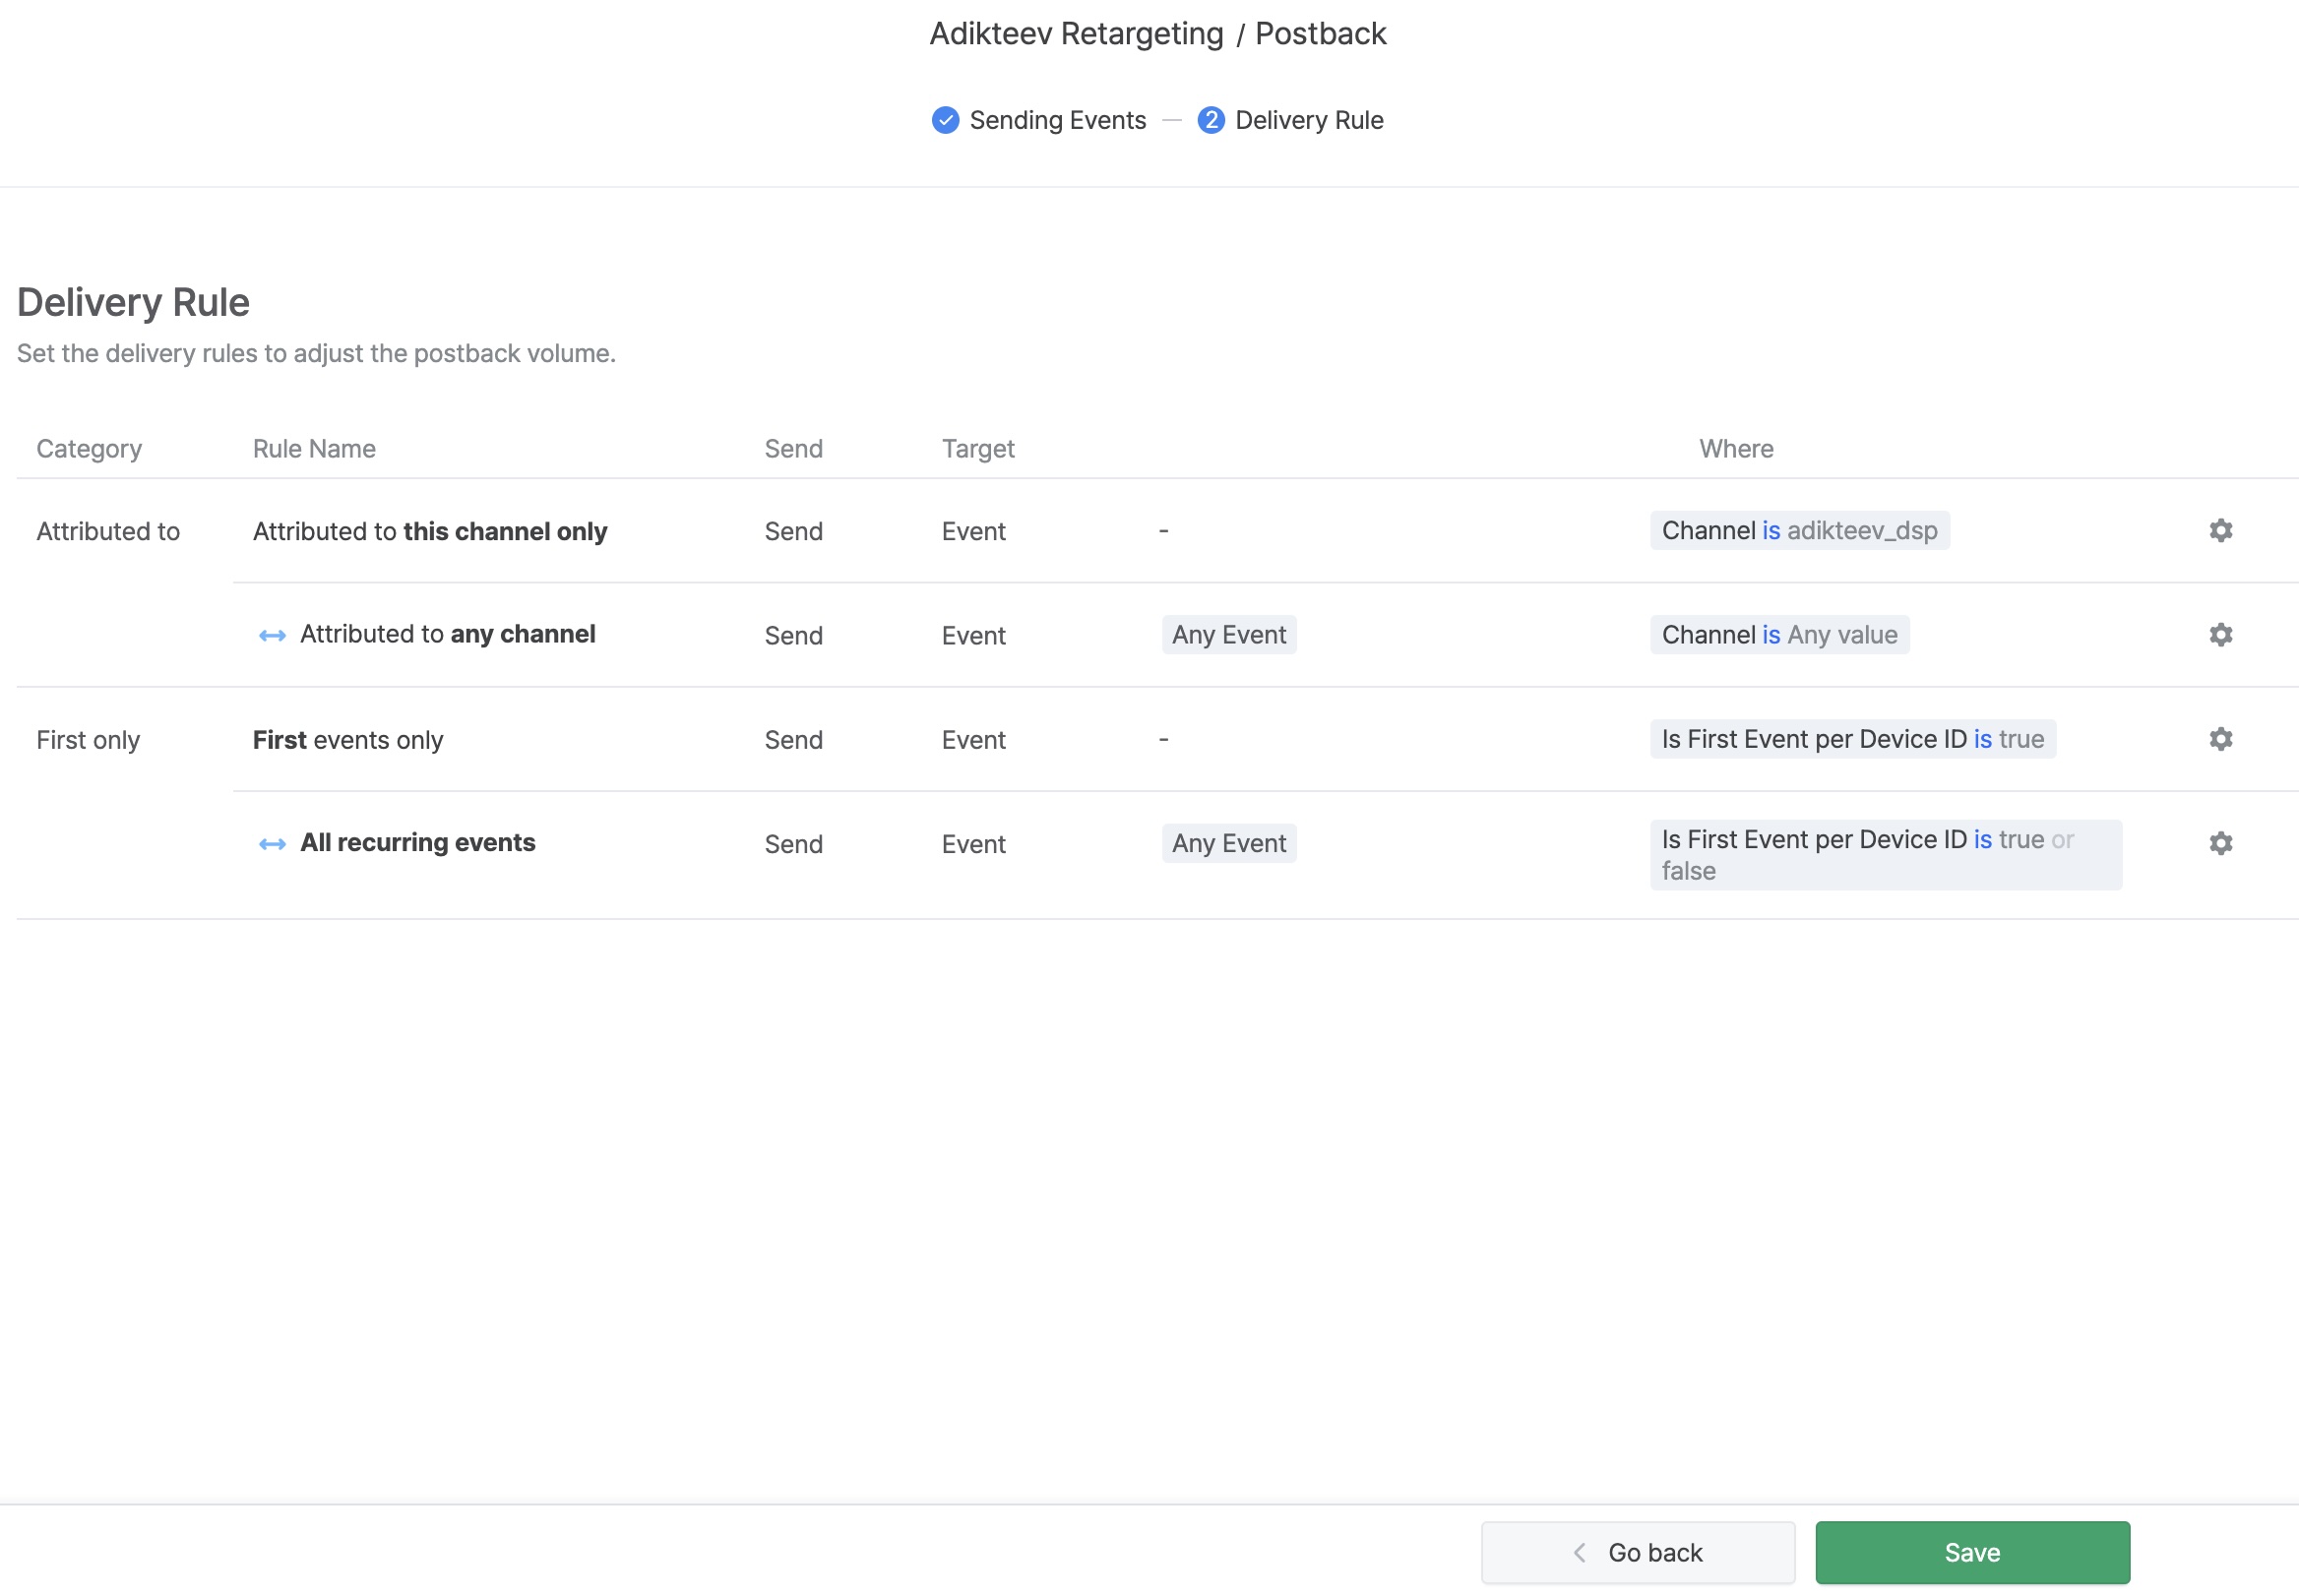Click the Channel is adikteev_dsp condition tag
The width and height of the screenshot is (2299, 1596).
[1799, 530]
